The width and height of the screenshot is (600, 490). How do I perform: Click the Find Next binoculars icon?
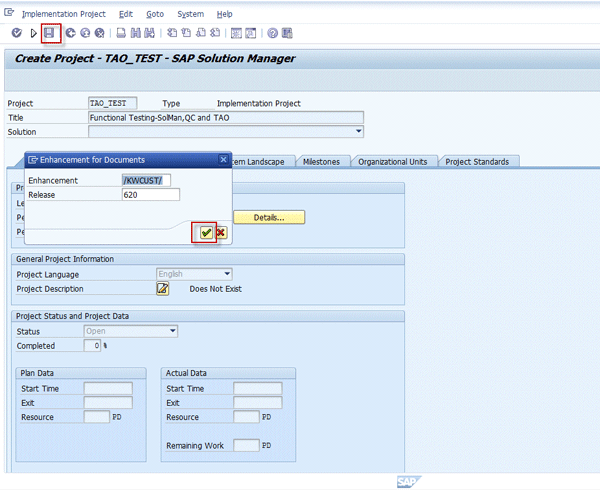149,33
